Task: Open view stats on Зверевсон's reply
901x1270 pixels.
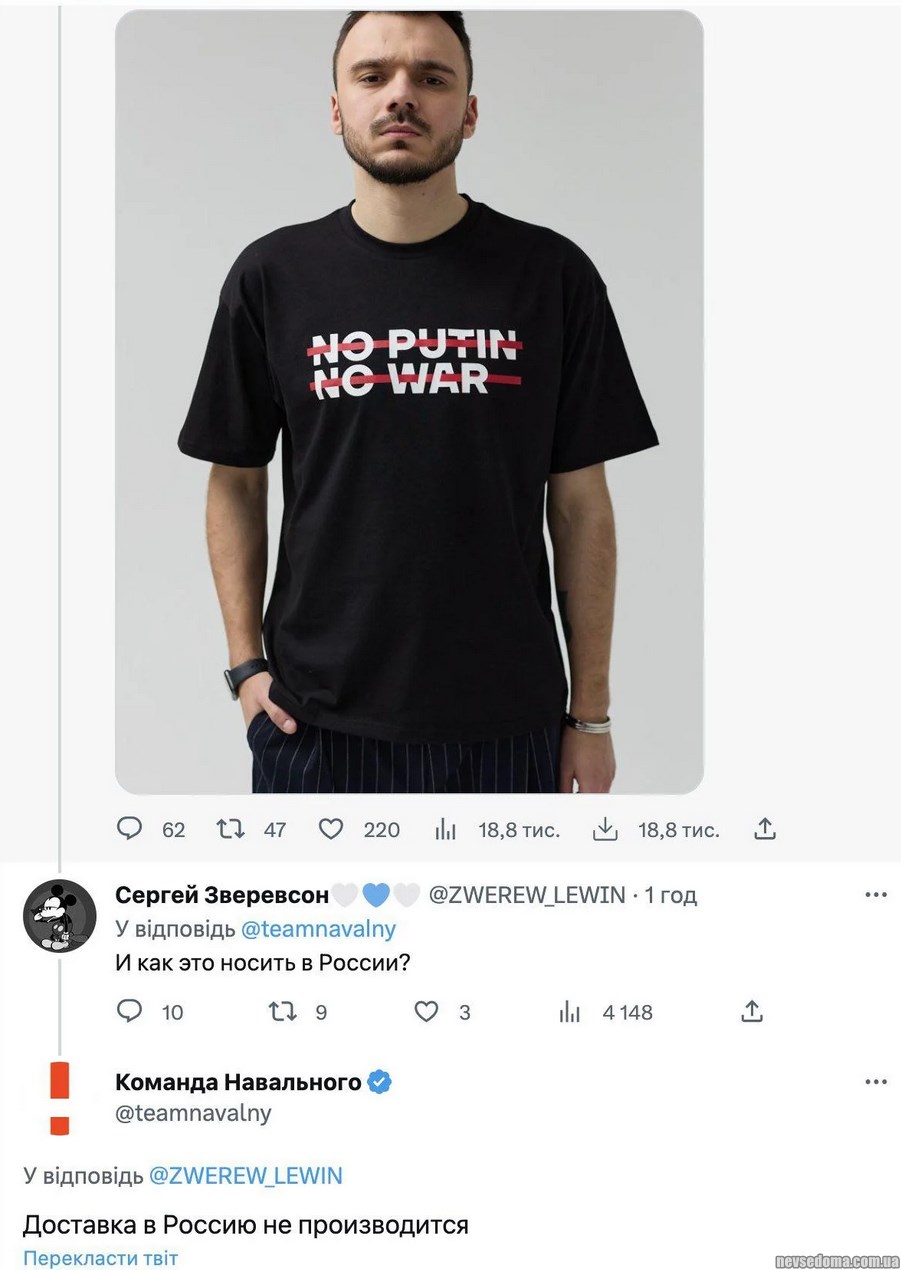Action: (x=570, y=1012)
